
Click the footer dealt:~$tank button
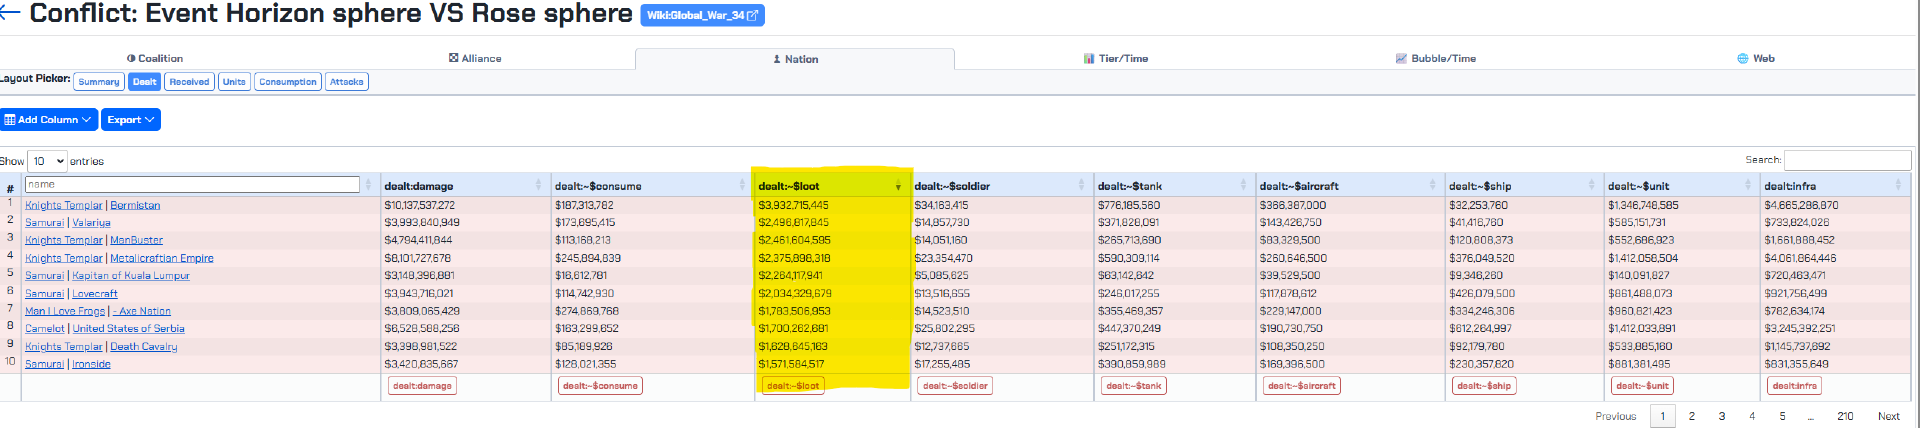[1134, 386]
